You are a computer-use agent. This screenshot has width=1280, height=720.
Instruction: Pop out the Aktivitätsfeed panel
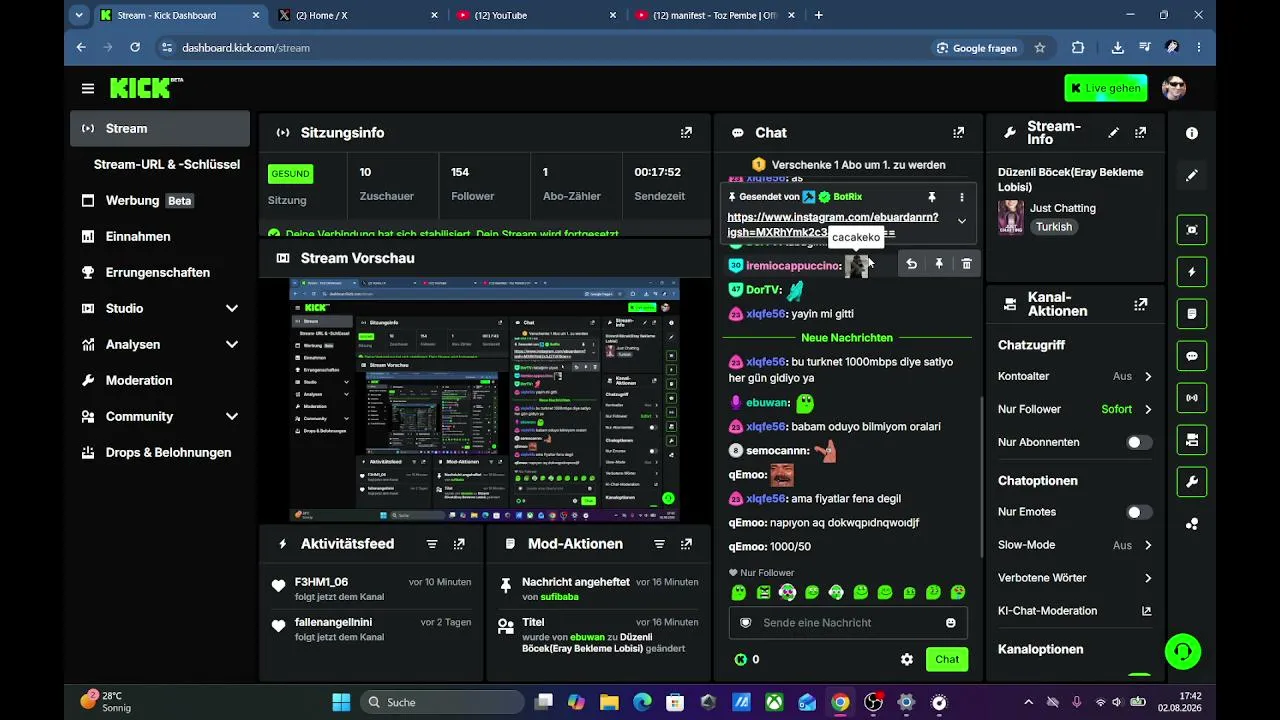(459, 544)
